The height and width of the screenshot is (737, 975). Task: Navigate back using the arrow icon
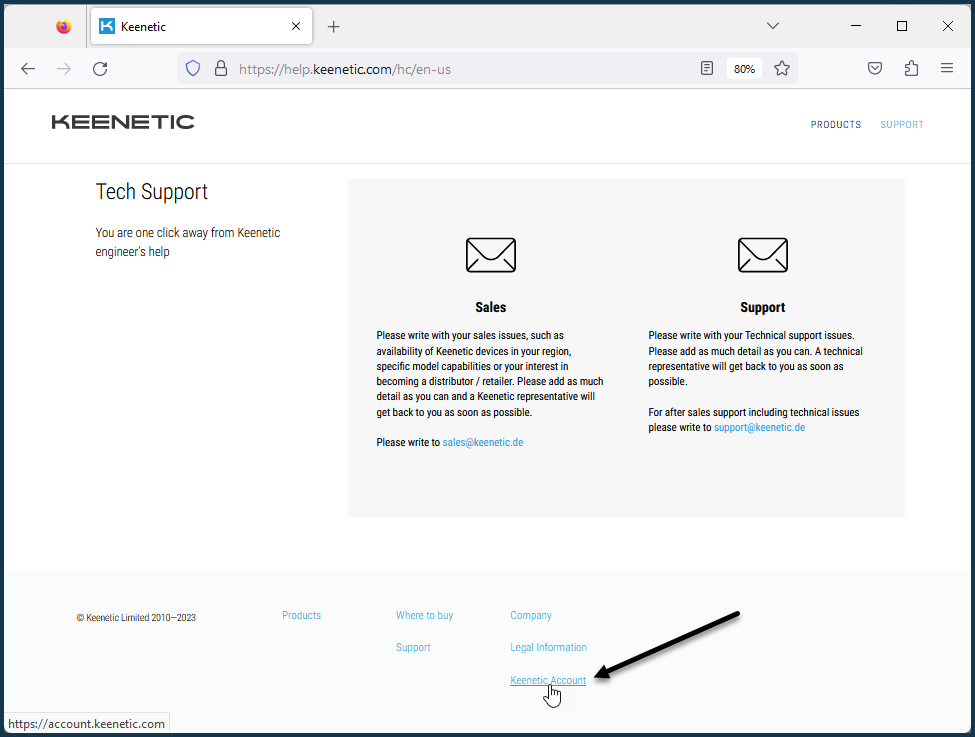27,68
